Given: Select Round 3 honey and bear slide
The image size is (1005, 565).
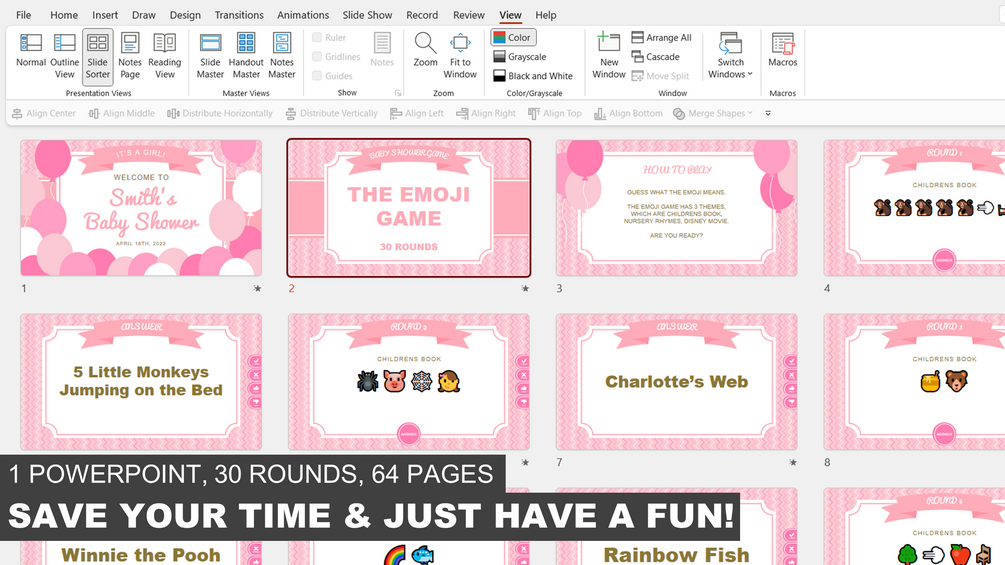Looking at the screenshot, I should [914, 382].
